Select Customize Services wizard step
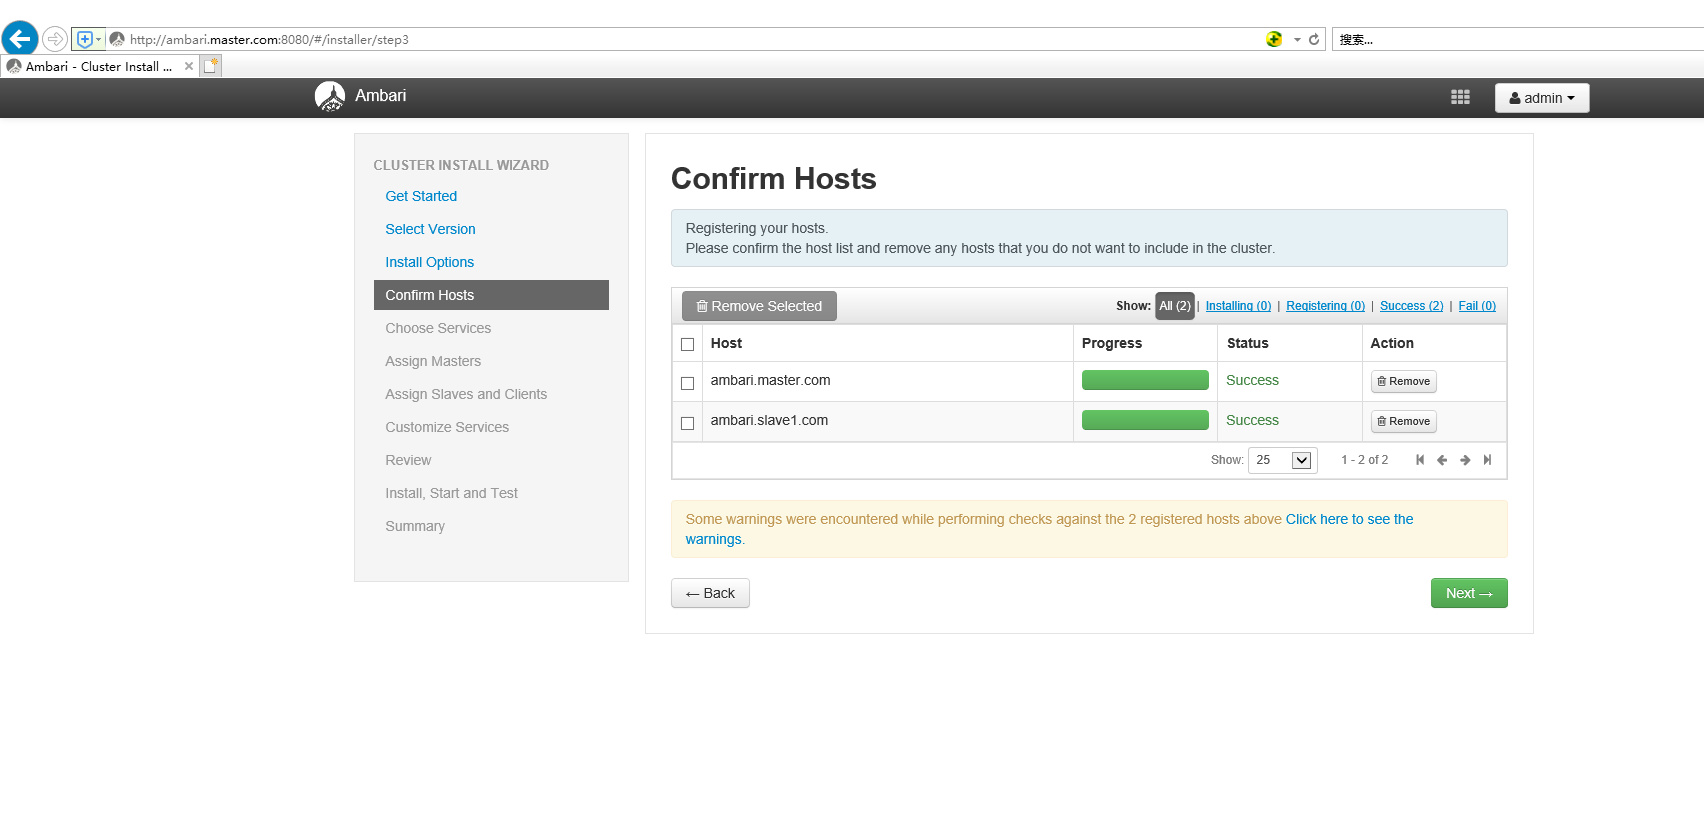Screen dimensions: 1704x838 pos(447,427)
